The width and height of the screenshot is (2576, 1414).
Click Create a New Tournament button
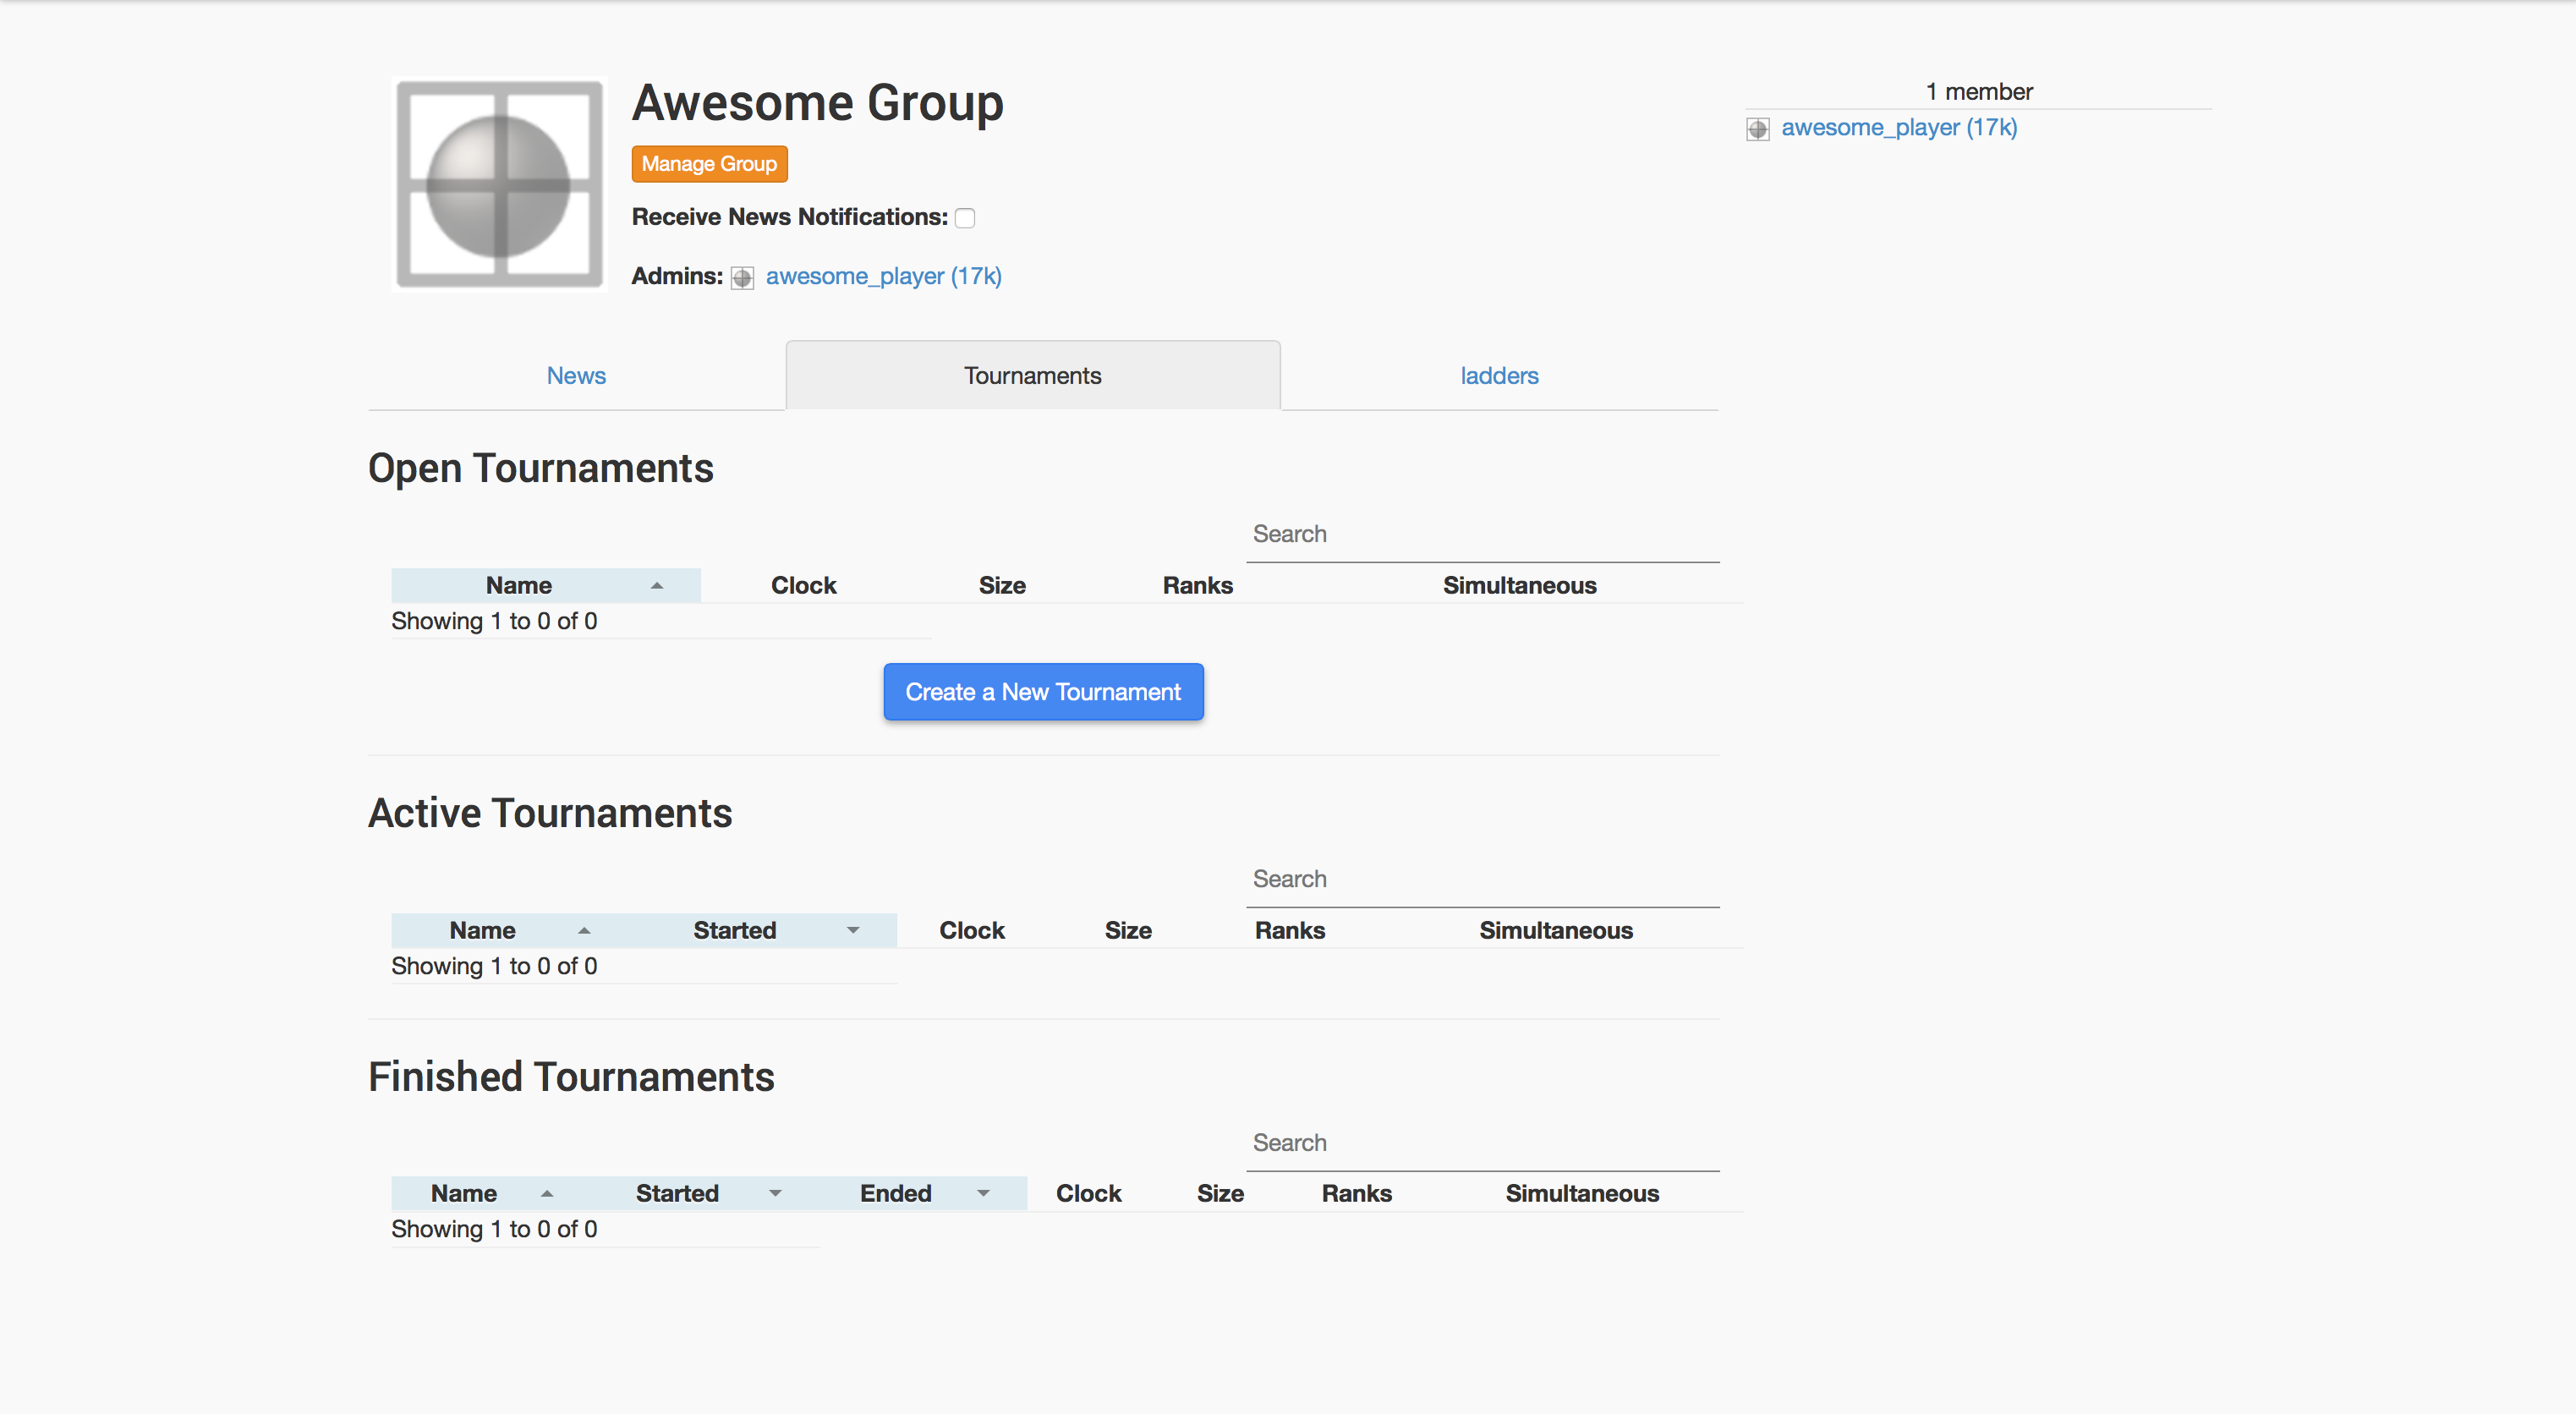(x=1043, y=692)
